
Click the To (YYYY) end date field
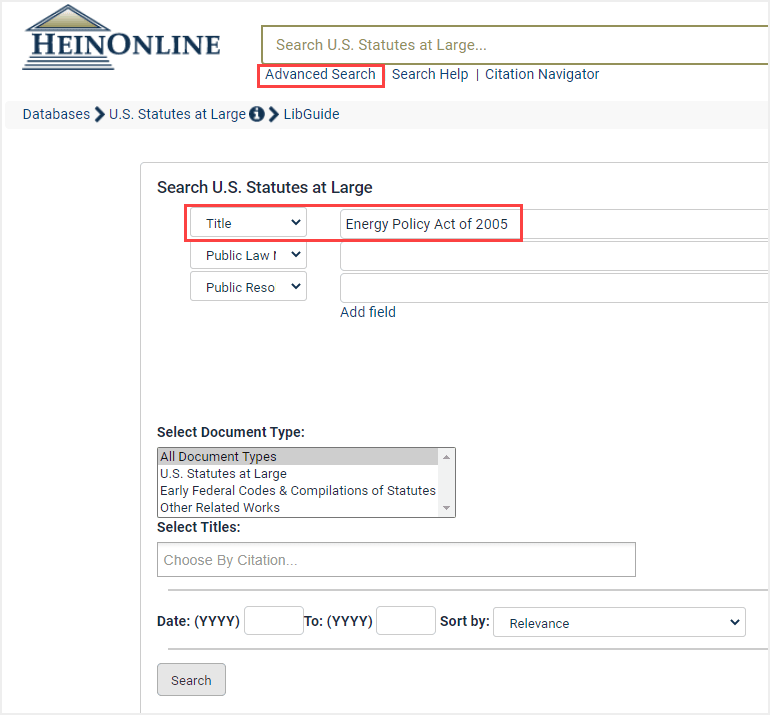[406, 620]
